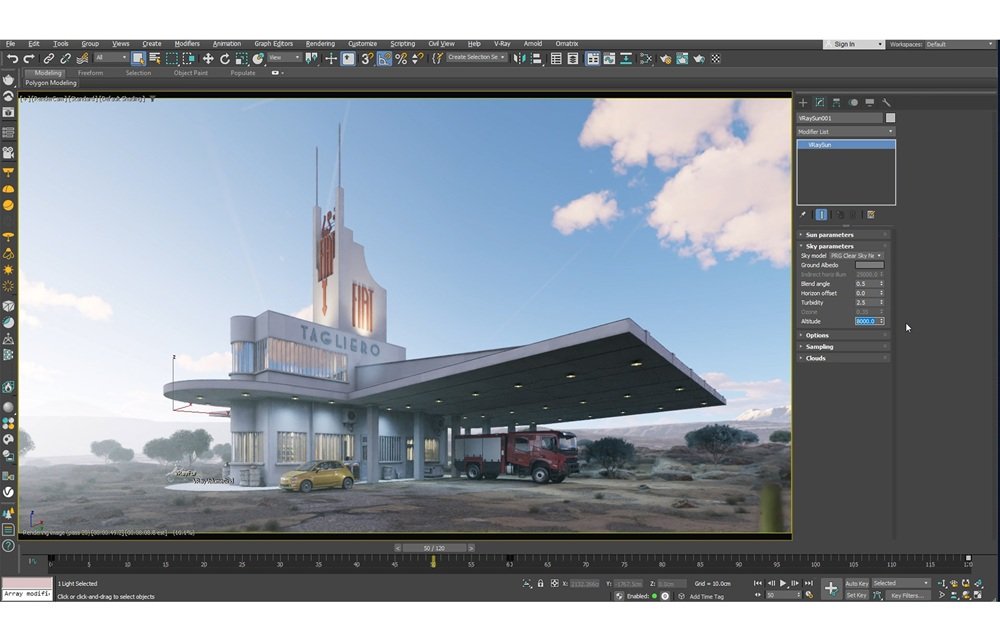This screenshot has width=1000, height=641.
Task: Click the Ground Albedo color swatch
Action: 870,265
